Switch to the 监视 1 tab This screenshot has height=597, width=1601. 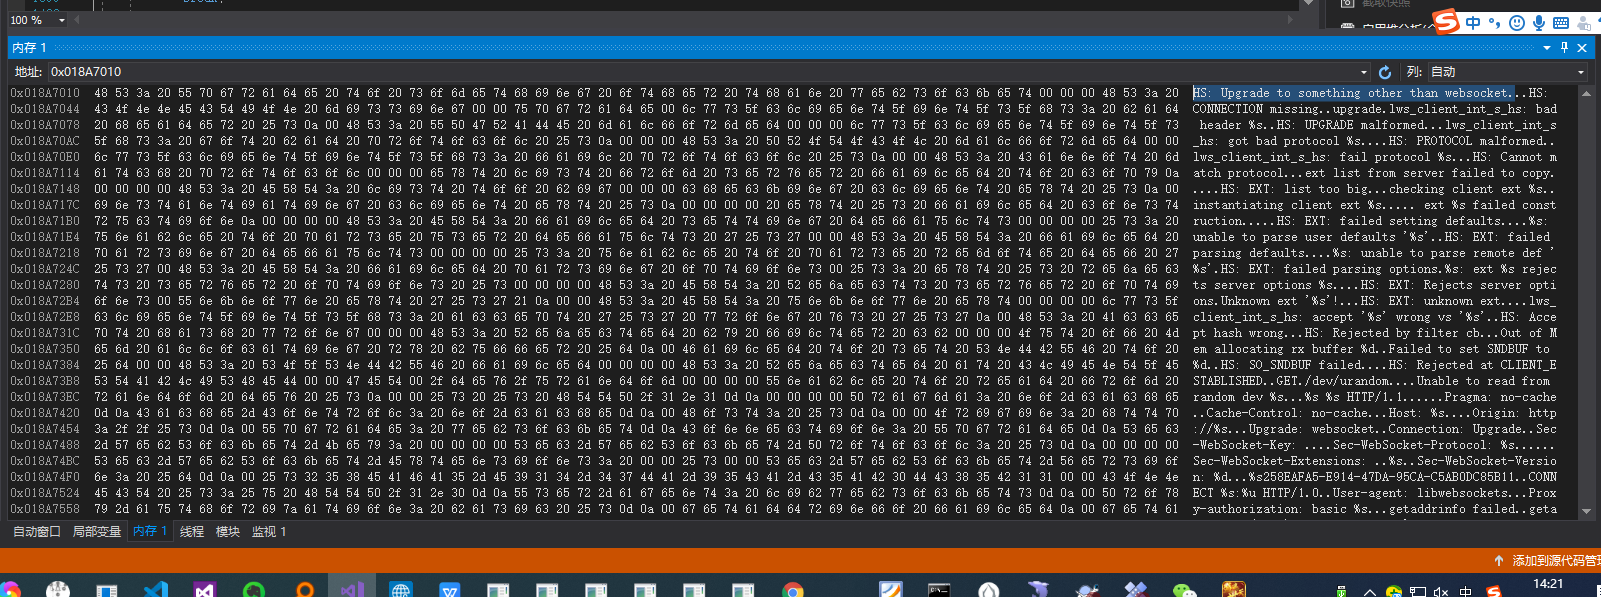click(269, 532)
